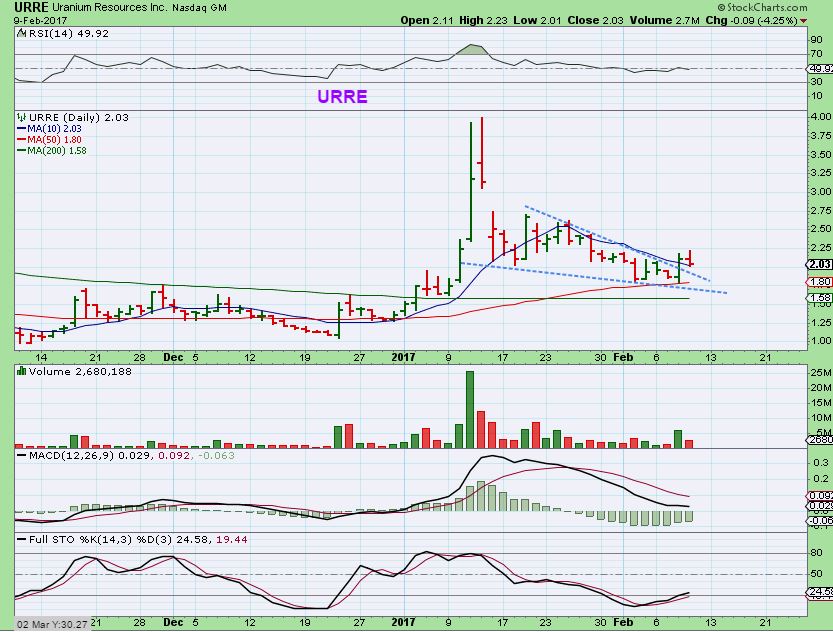The height and width of the screenshot is (632, 833).
Task: Click the URRE Daily bar chart icon
Action: 21,117
